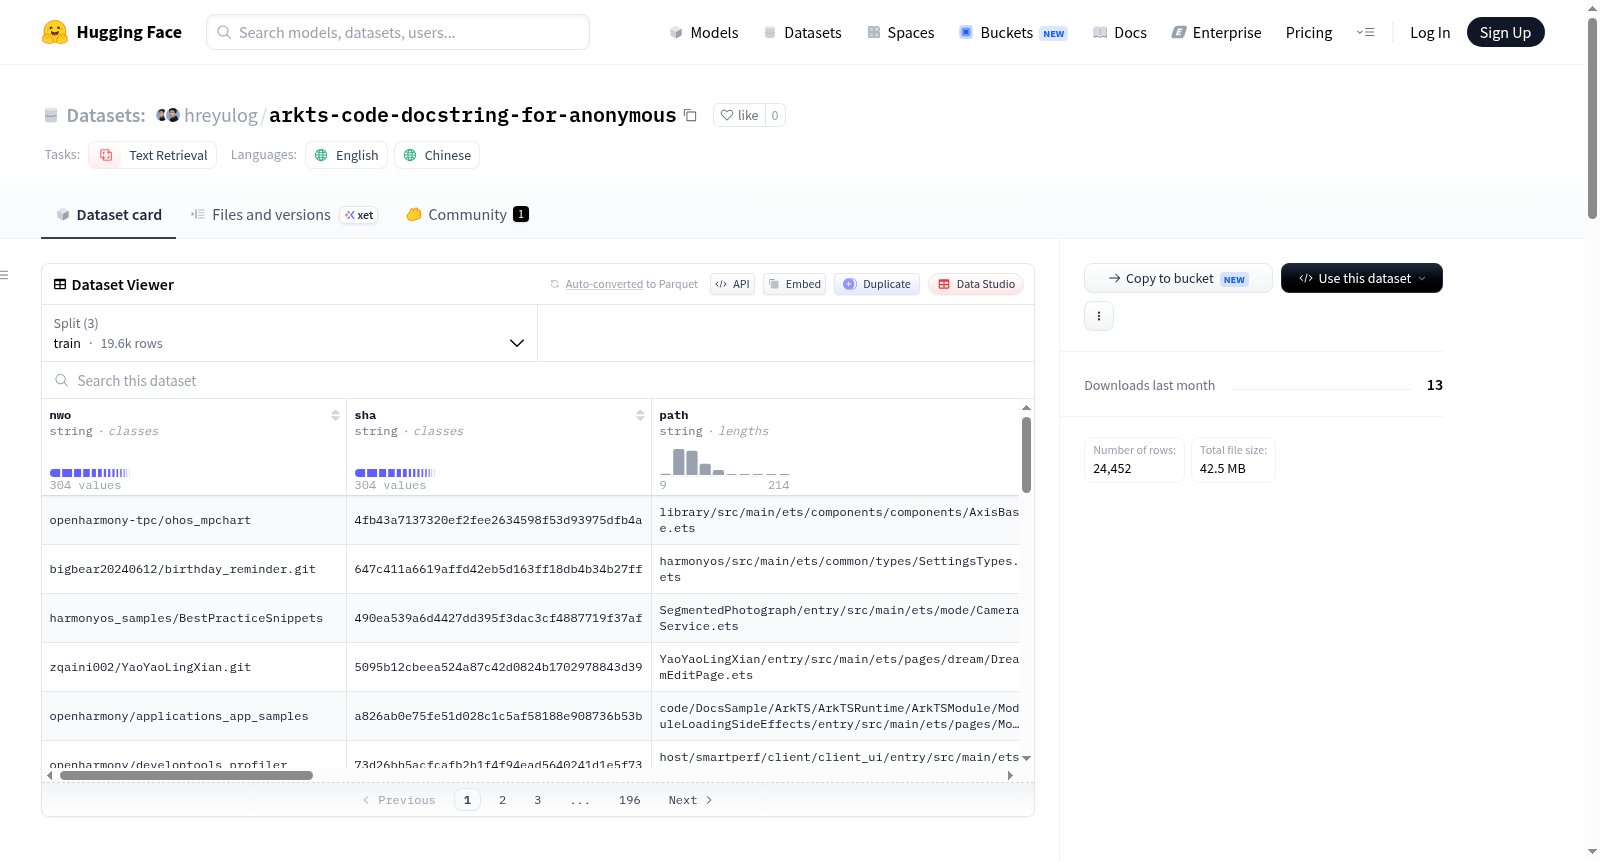Switch to Dataset card tab
Image resolution: width=1600 pixels, height=861 pixels.
pyautogui.click(x=108, y=214)
